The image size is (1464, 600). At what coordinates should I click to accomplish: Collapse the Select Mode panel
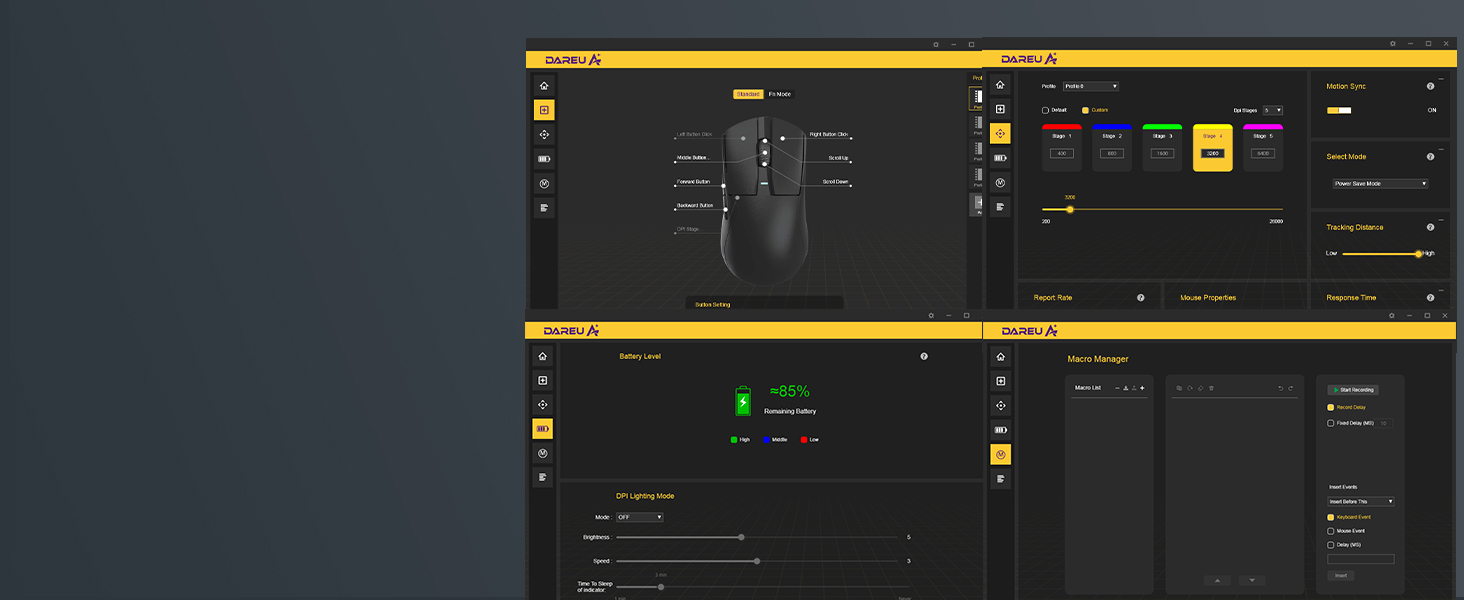click(x=1441, y=148)
